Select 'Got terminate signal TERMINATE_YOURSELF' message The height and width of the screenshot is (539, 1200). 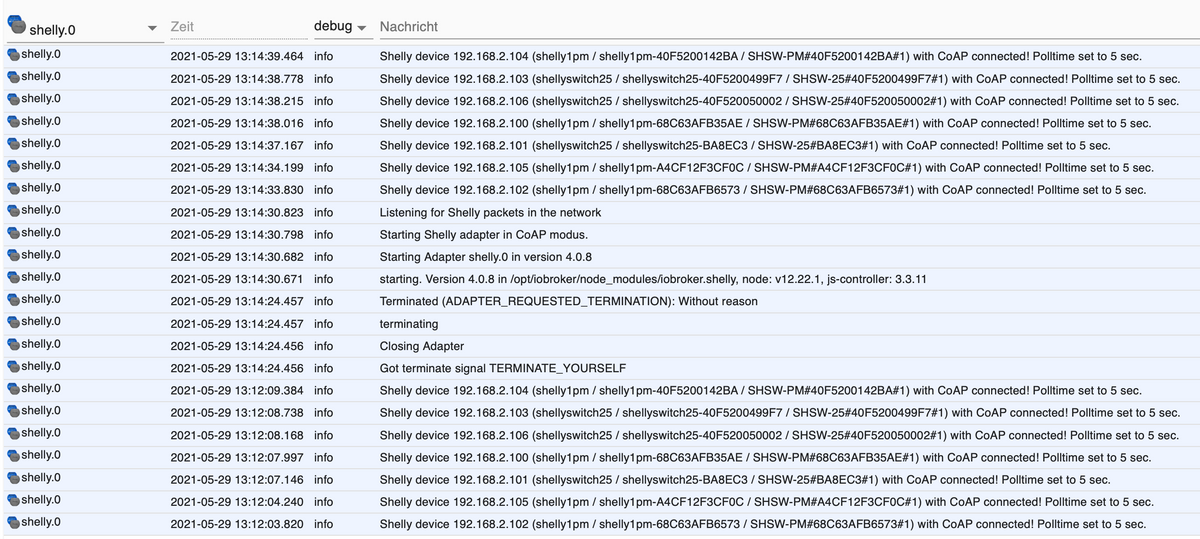click(x=502, y=368)
